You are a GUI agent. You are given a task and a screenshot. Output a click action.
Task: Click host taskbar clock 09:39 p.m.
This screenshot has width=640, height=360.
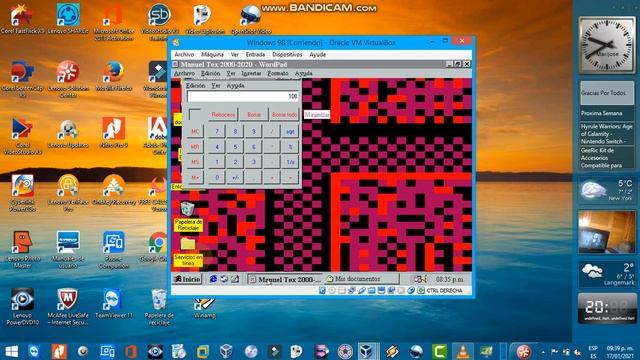tap(620, 351)
